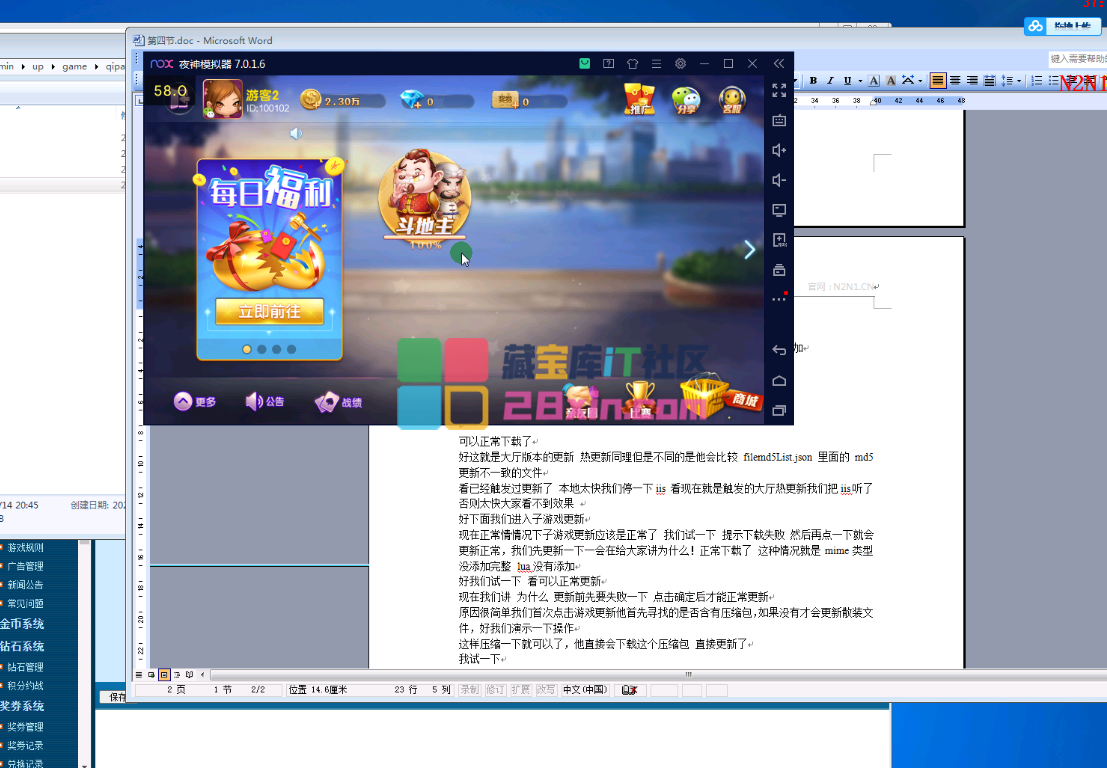The height and width of the screenshot is (768, 1107).
Task: Open 钻石管理 in the left sidebar
Action: (25, 667)
